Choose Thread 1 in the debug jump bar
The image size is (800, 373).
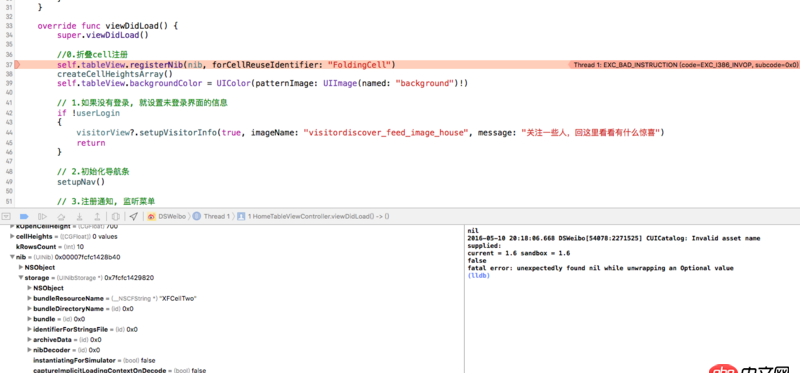(212, 216)
